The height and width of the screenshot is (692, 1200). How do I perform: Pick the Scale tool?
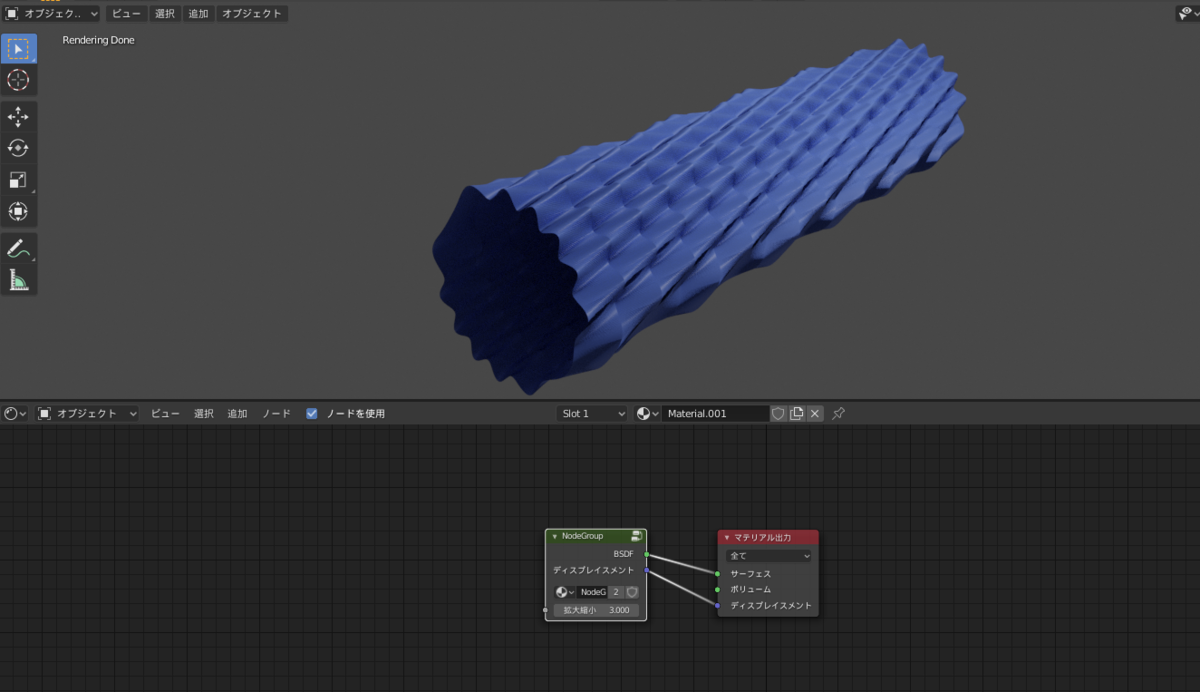click(19, 180)
